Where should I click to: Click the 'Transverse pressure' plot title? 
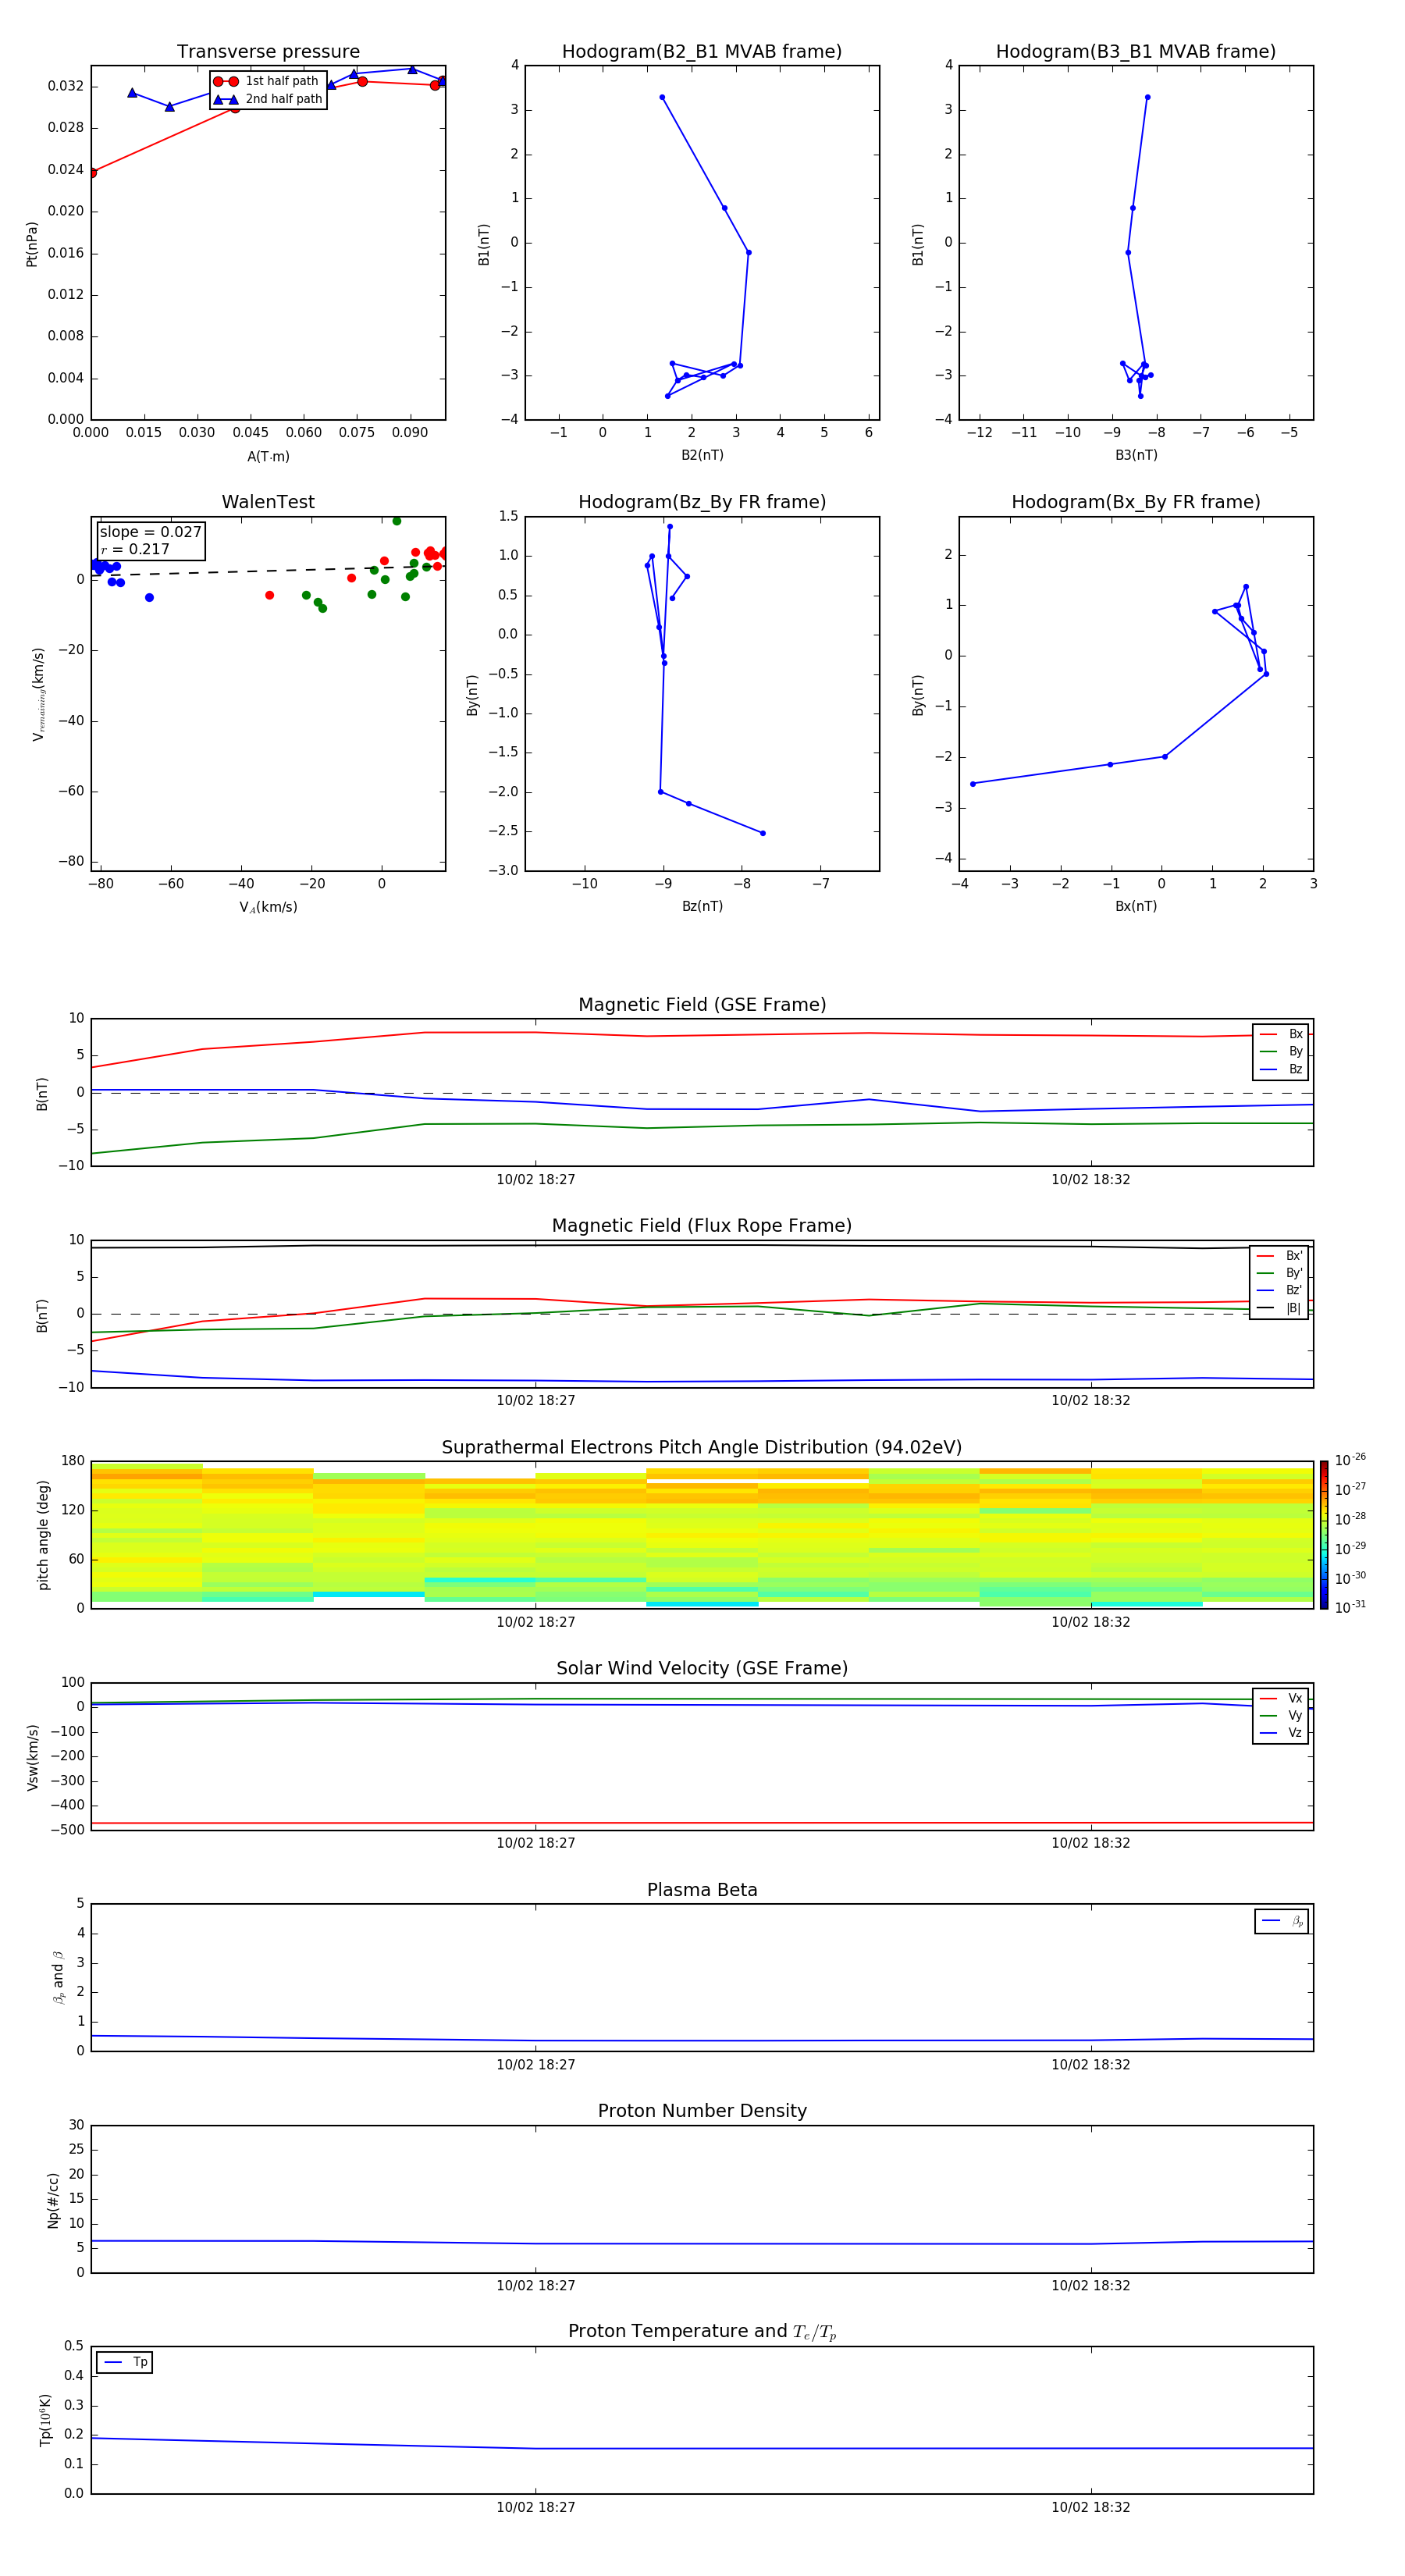[x=268, y=52]
